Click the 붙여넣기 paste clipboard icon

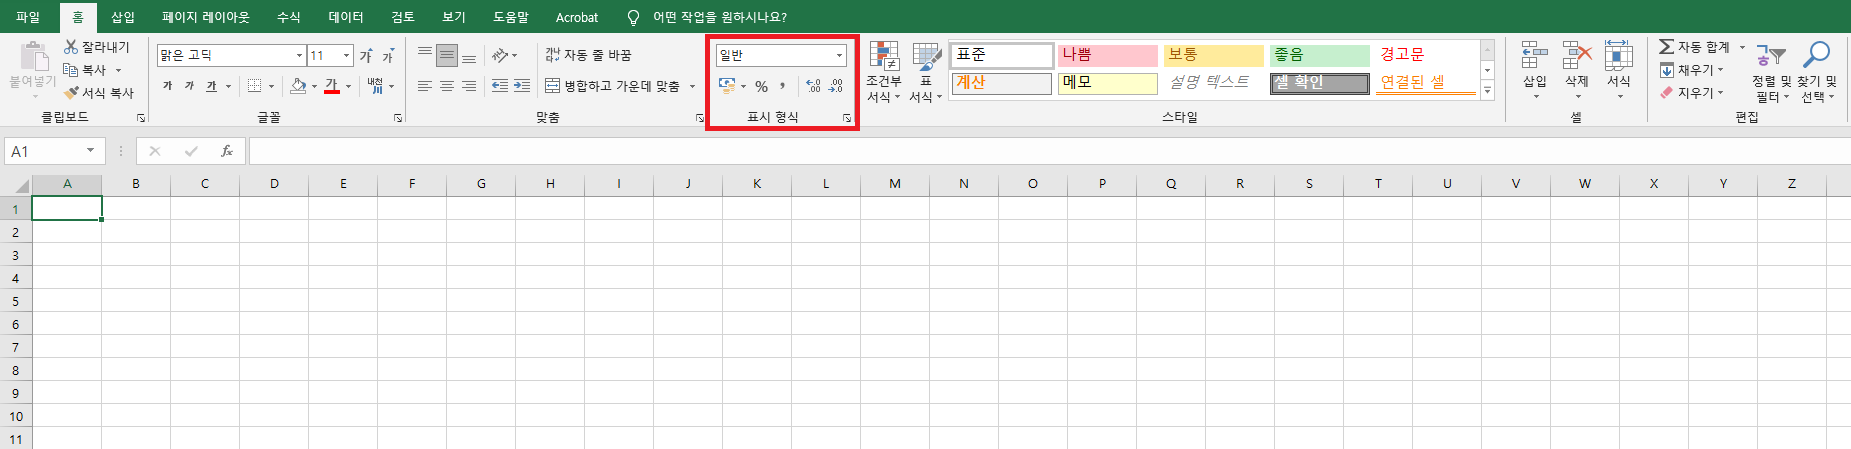[x=33, y=56]
